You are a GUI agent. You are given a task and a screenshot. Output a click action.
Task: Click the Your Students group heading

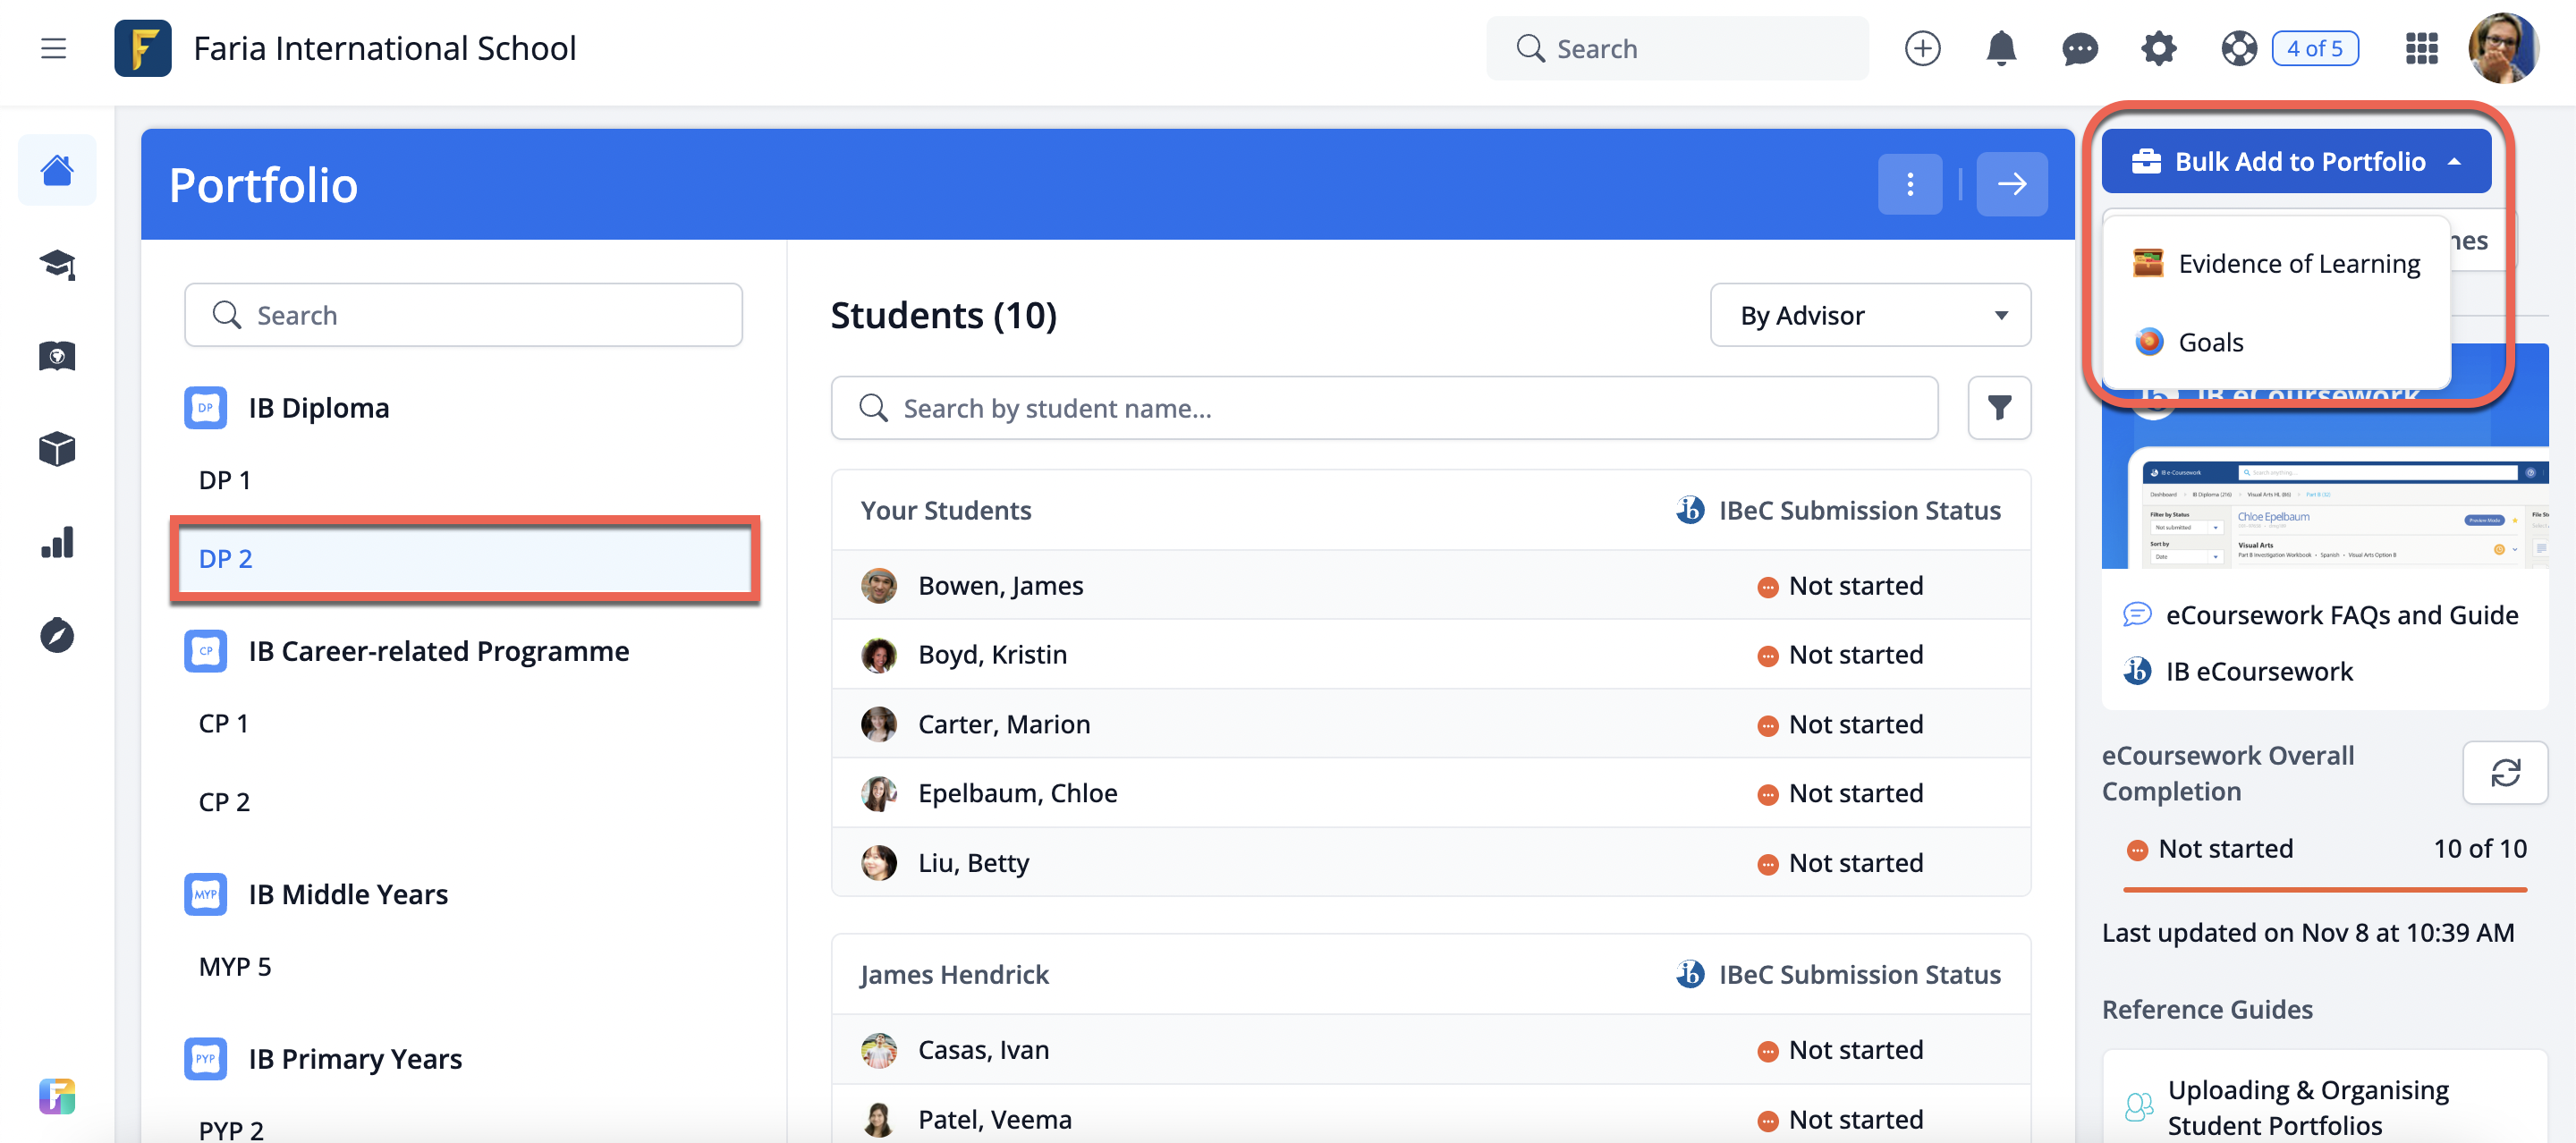click(x=945, y=511)
